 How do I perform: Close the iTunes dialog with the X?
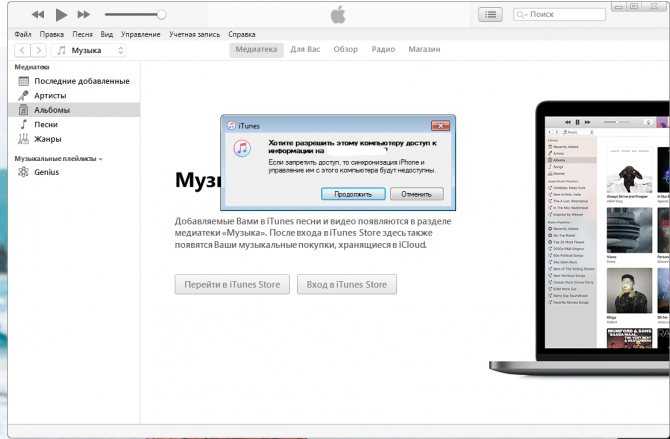coord(441,126)
